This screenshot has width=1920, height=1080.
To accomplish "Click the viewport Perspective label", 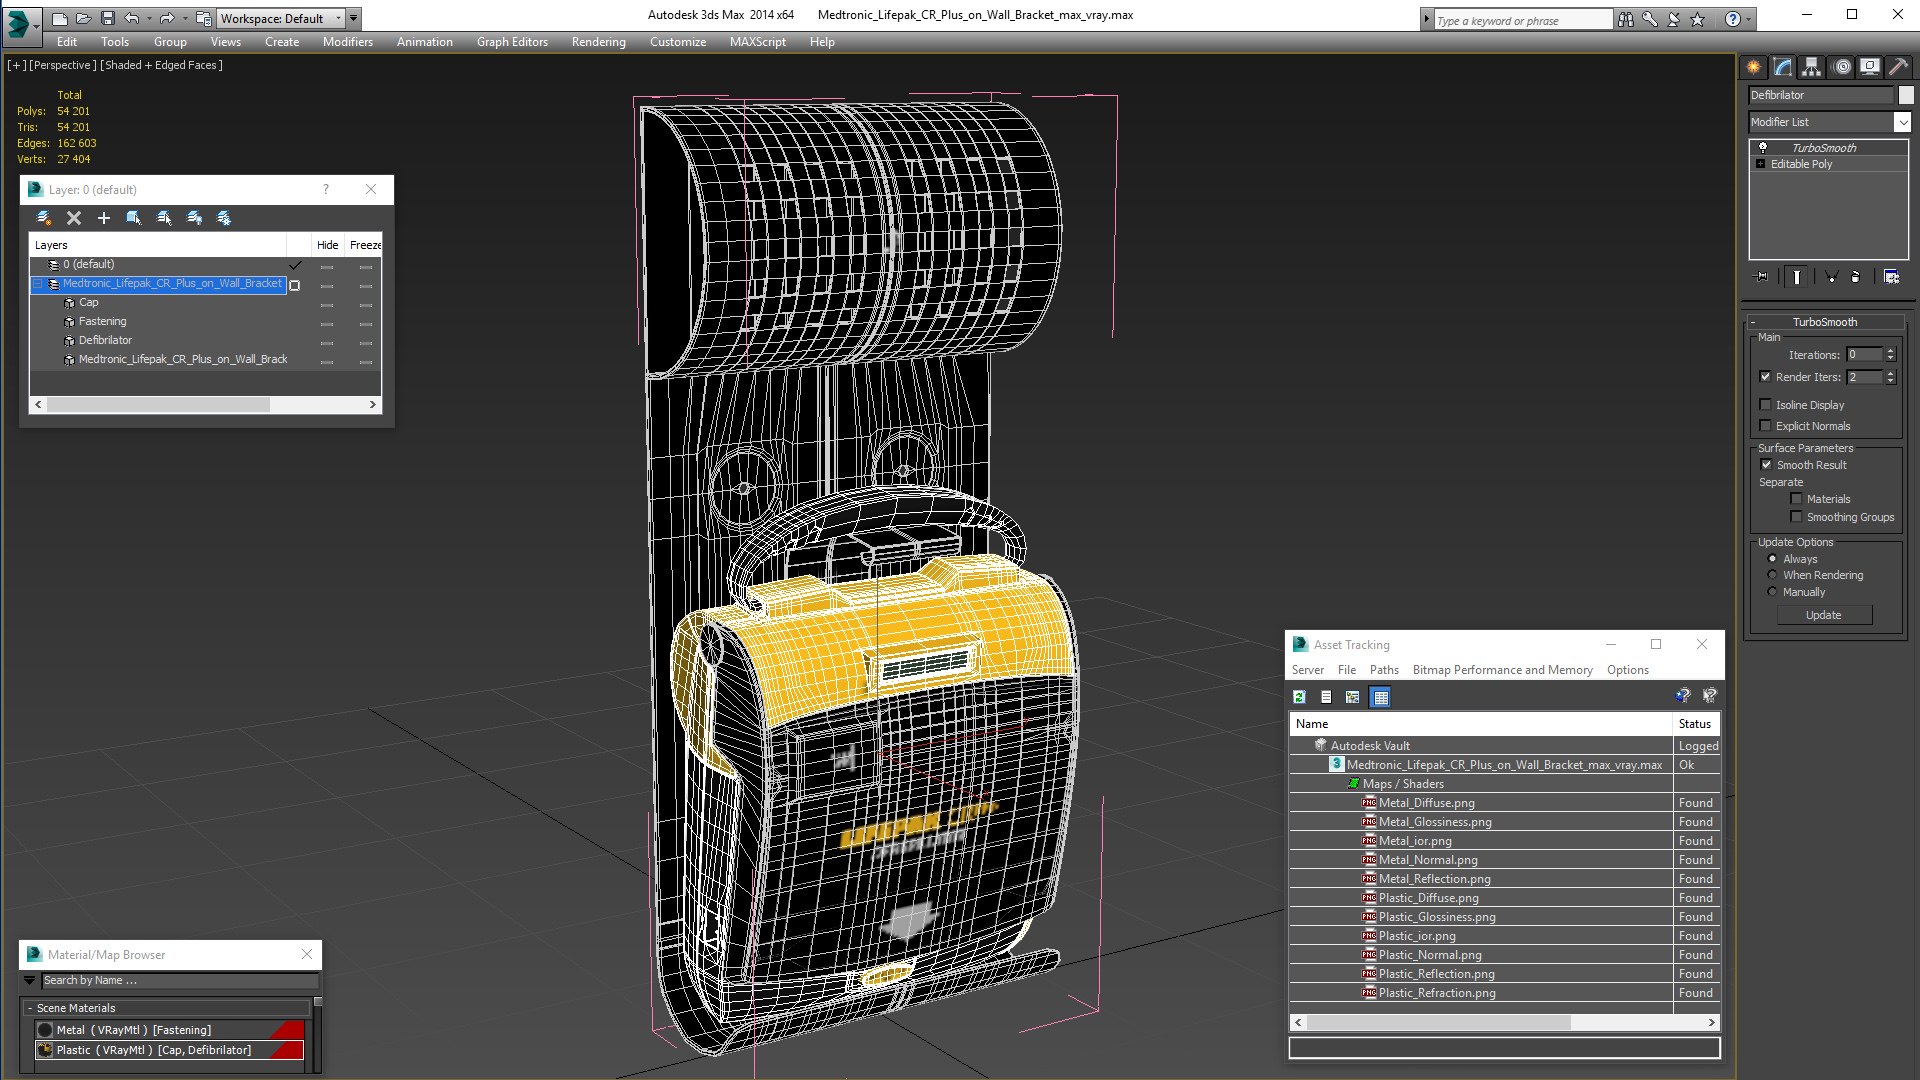I will pos(63,65).
